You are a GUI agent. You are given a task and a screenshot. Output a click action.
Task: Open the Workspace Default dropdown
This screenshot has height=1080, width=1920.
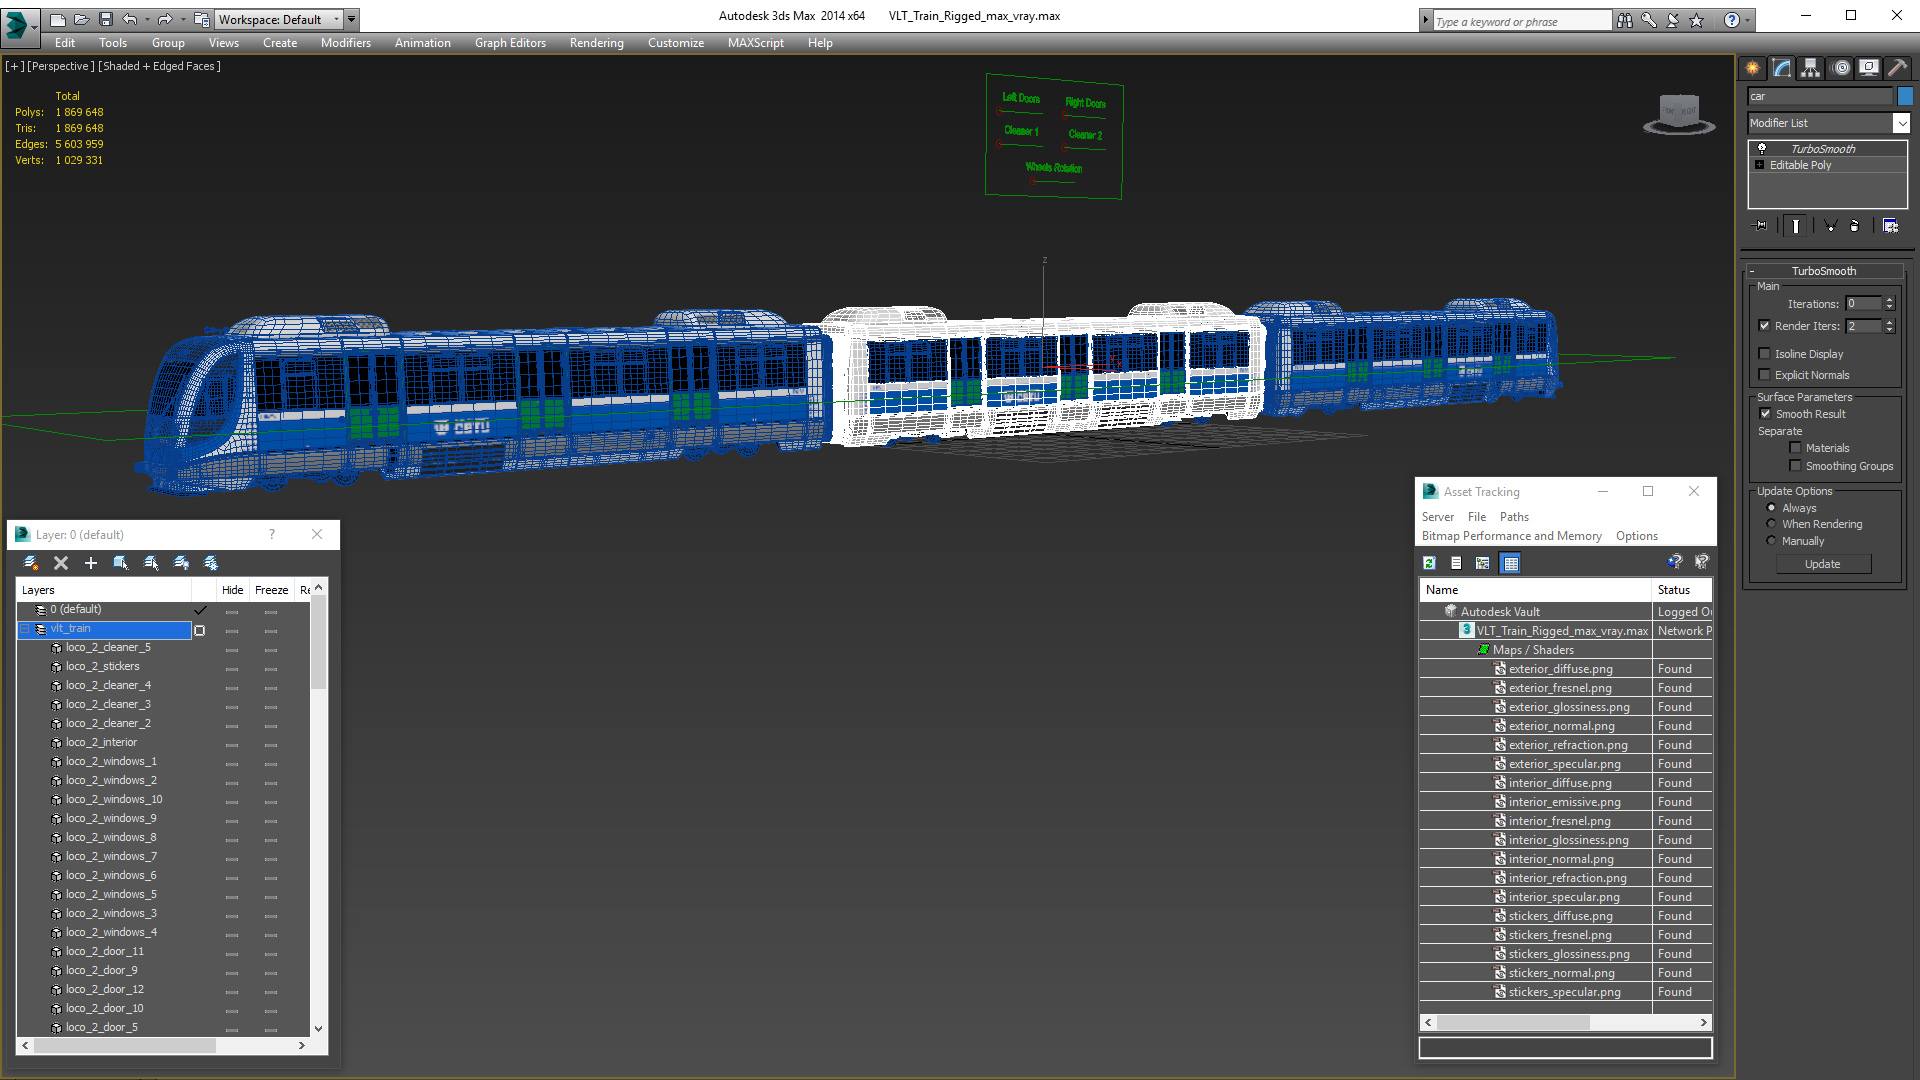(x=278, y=19)
